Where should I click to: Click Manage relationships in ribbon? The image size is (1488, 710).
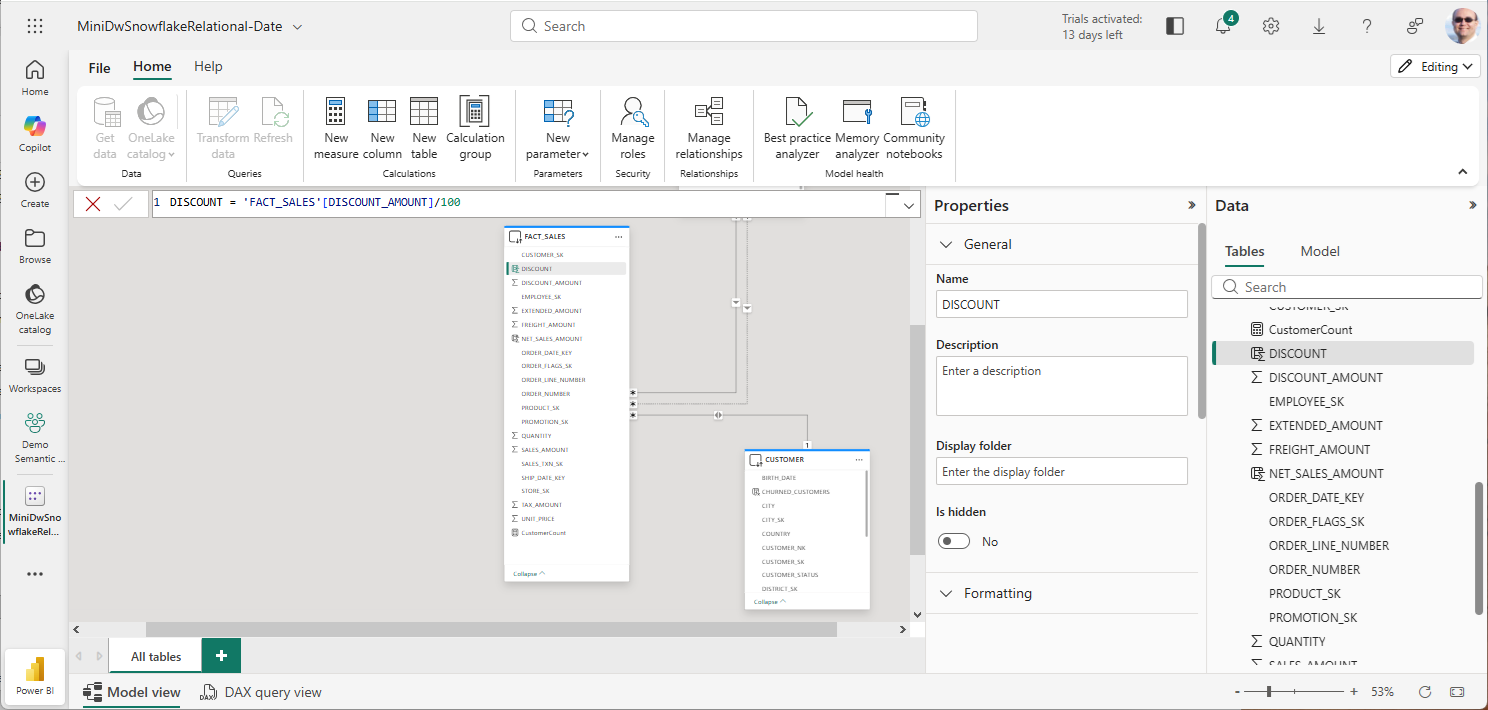708,112
